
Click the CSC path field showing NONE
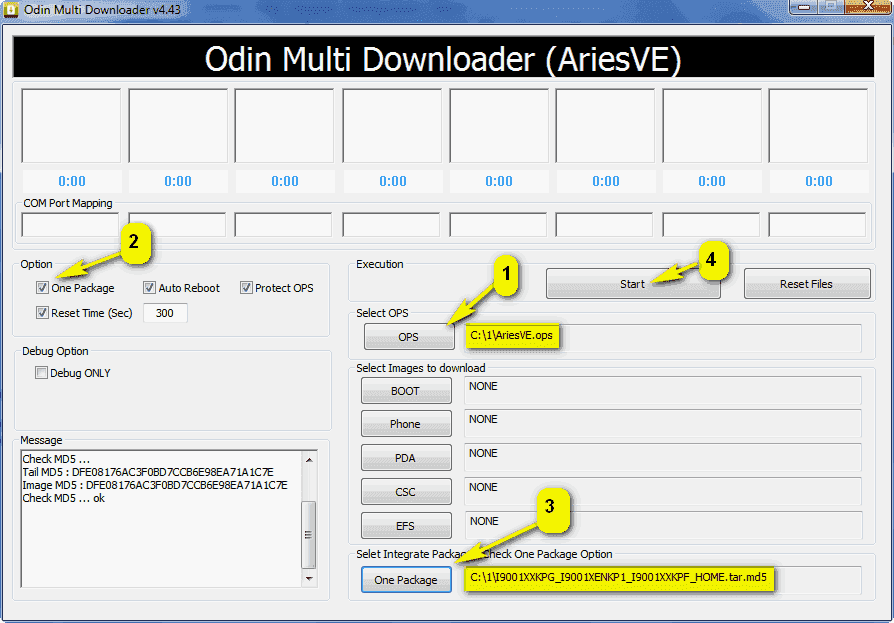663,492
